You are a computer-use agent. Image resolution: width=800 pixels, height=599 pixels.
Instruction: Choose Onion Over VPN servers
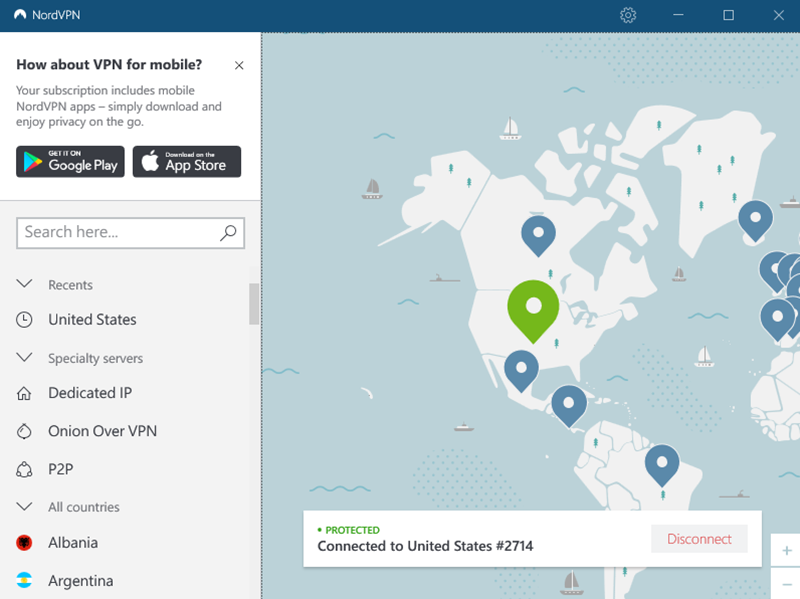click(103, 431)
